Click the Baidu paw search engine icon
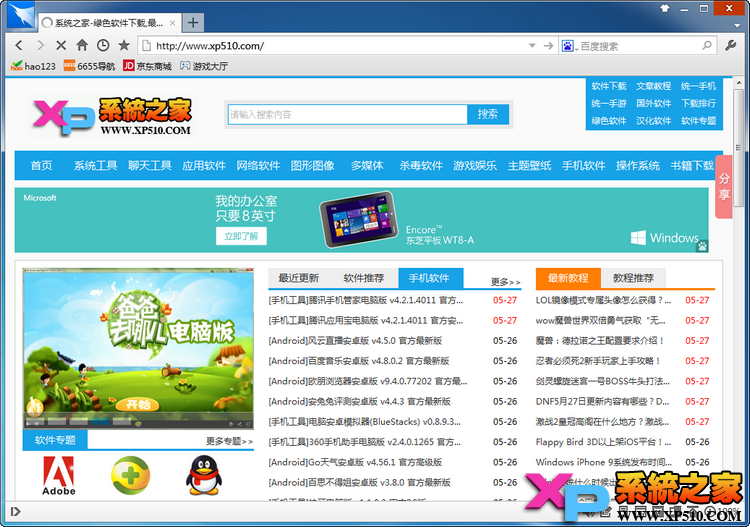The height and width of the screenshot is (527, 750). (567, 46)
